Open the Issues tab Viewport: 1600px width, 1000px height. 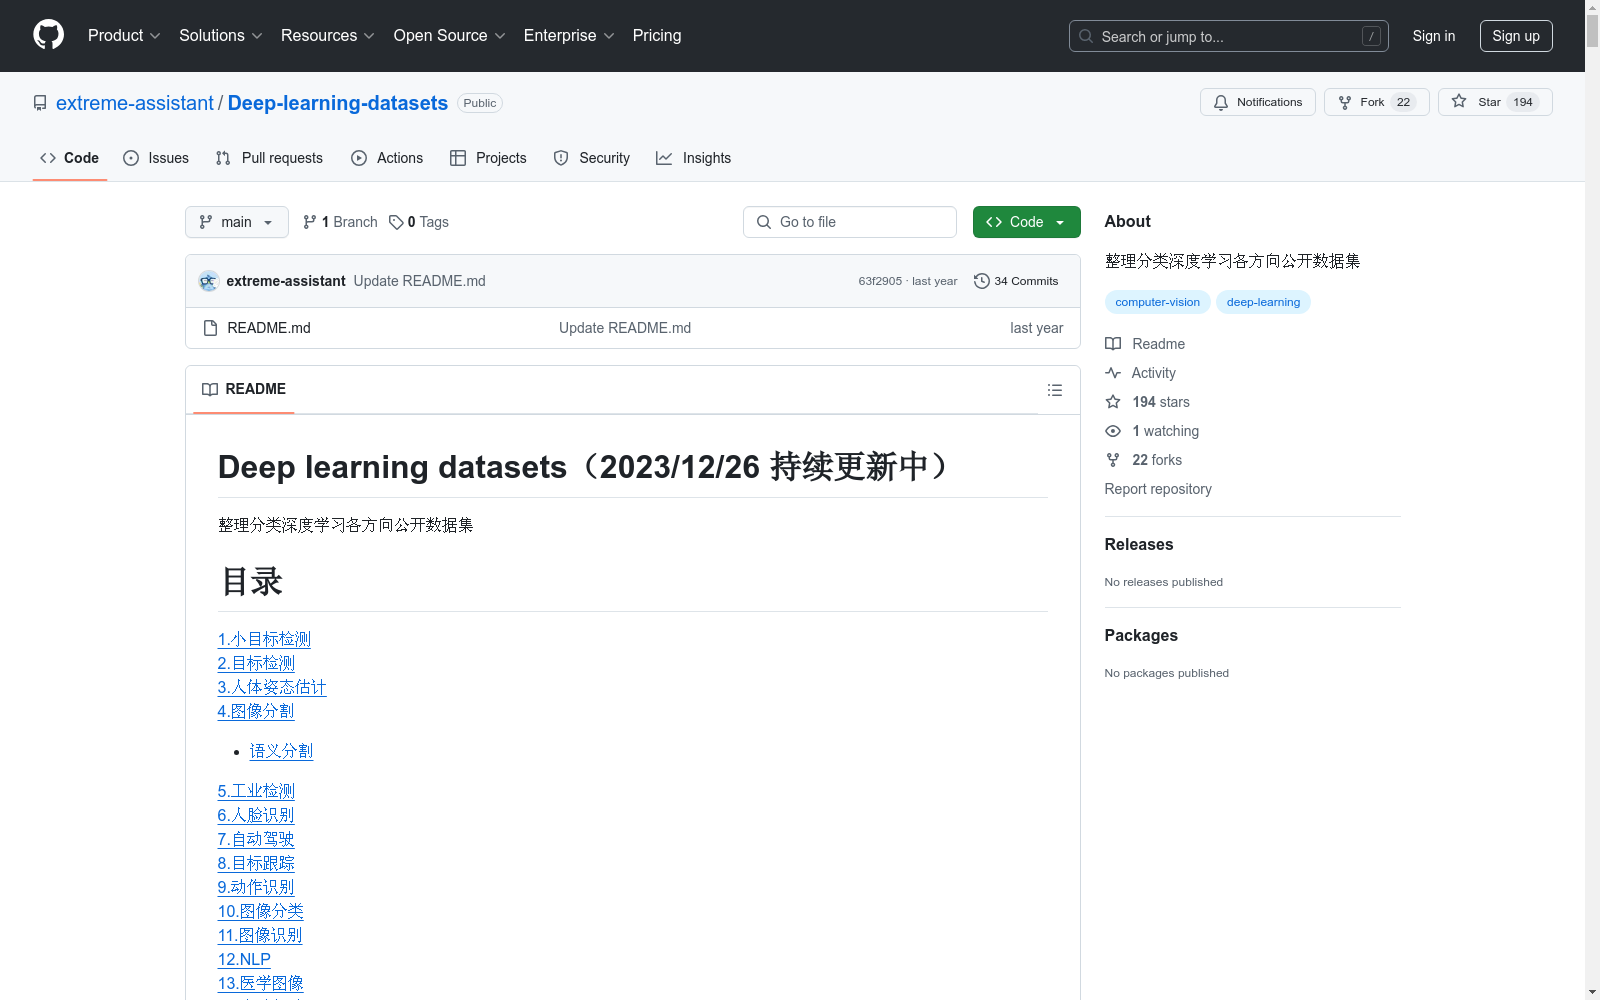pos(156,158)
